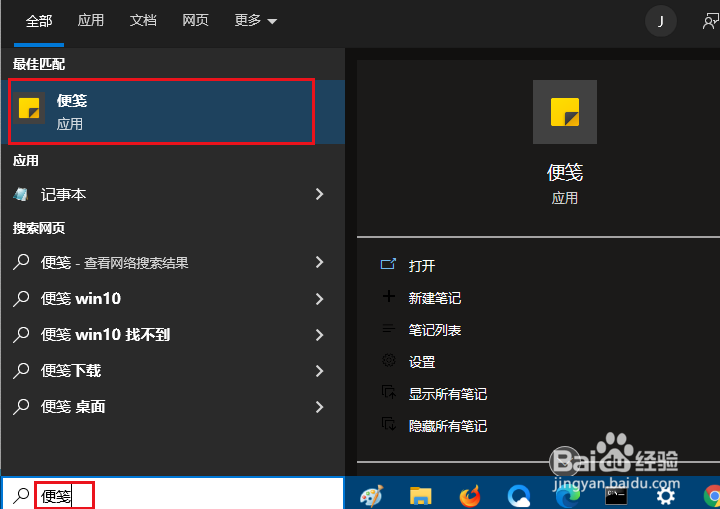Choose 笔记列表 action
The image size is (720, 509).
(x=435, y=330)
